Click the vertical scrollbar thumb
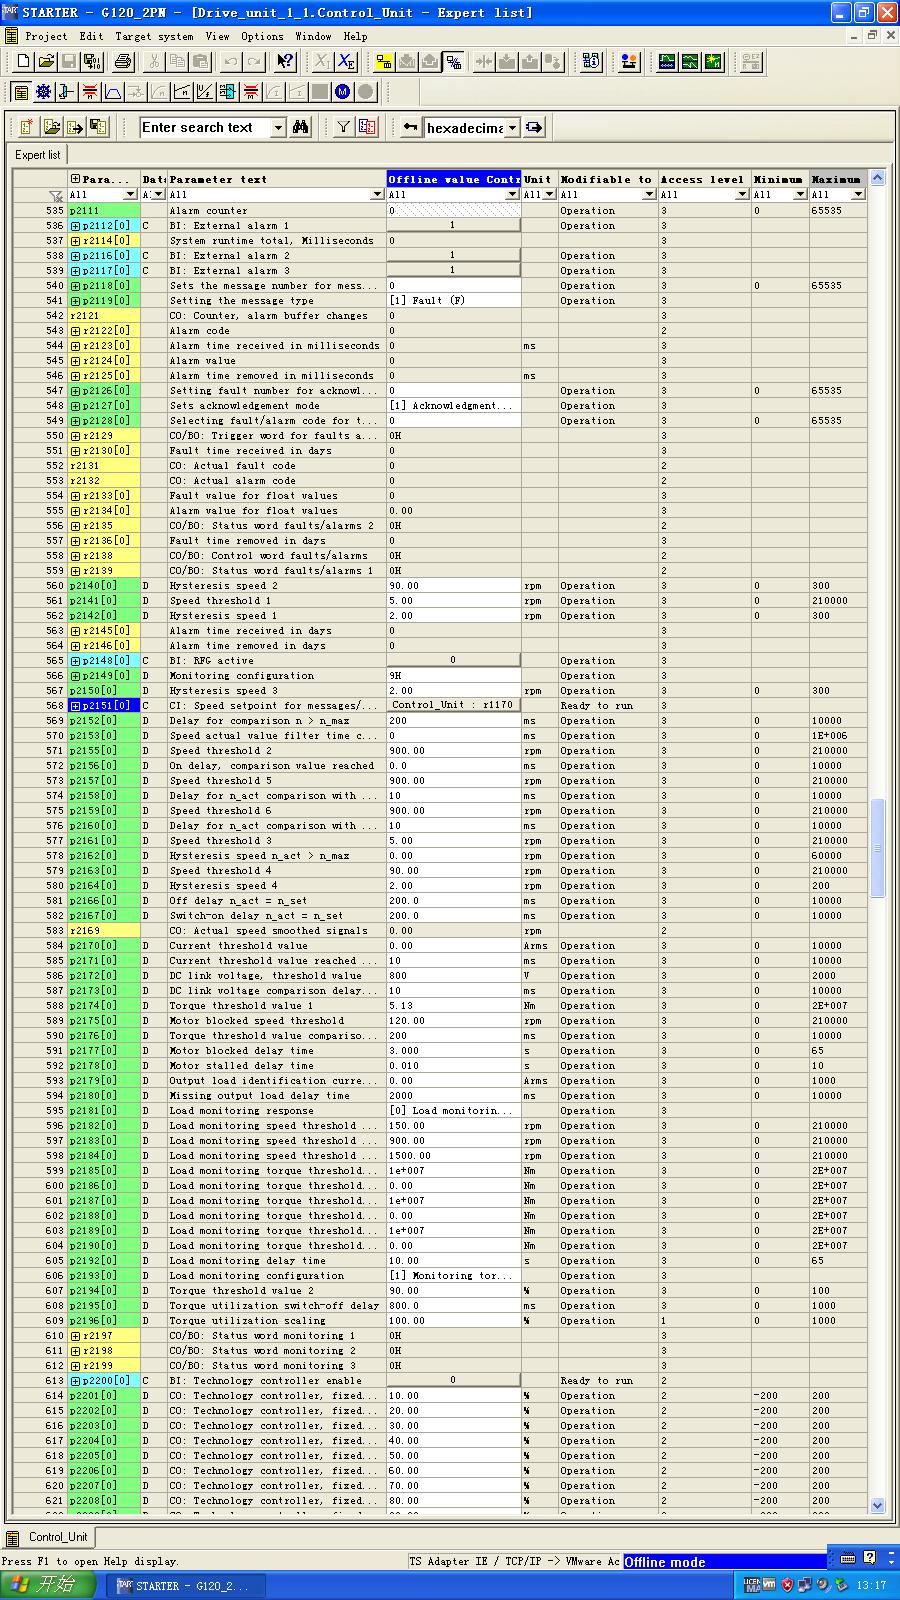Image resolution: width=900 pixels, height=1600 pixels. coord(877,848)
